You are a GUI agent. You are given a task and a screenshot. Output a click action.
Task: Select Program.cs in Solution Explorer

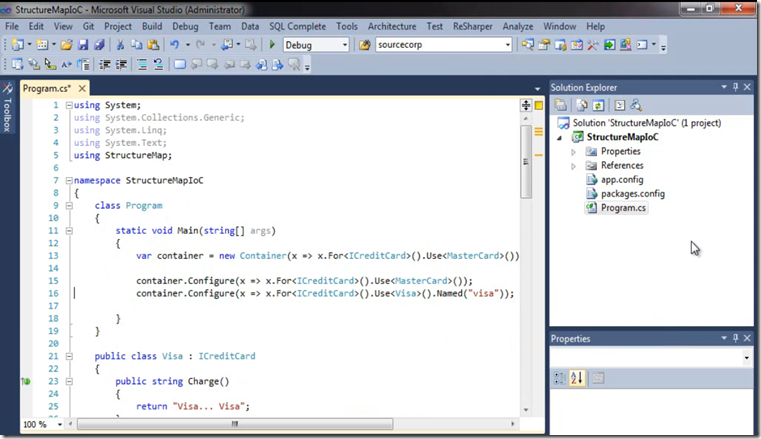(623, 208)
